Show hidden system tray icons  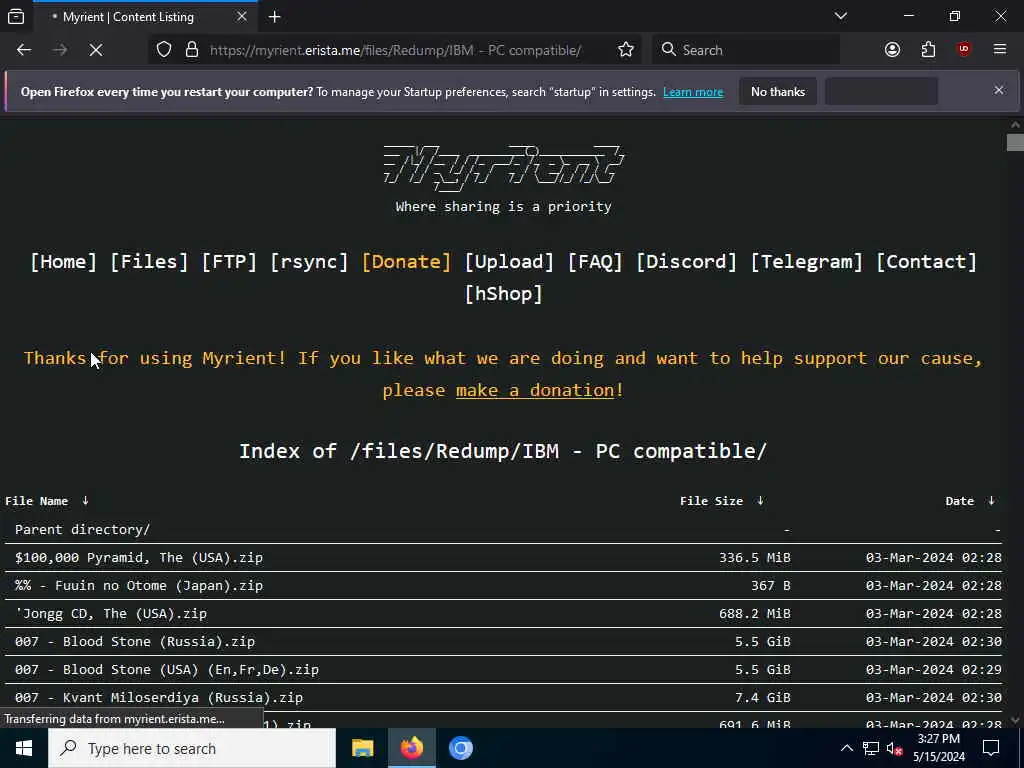point(846,748)
